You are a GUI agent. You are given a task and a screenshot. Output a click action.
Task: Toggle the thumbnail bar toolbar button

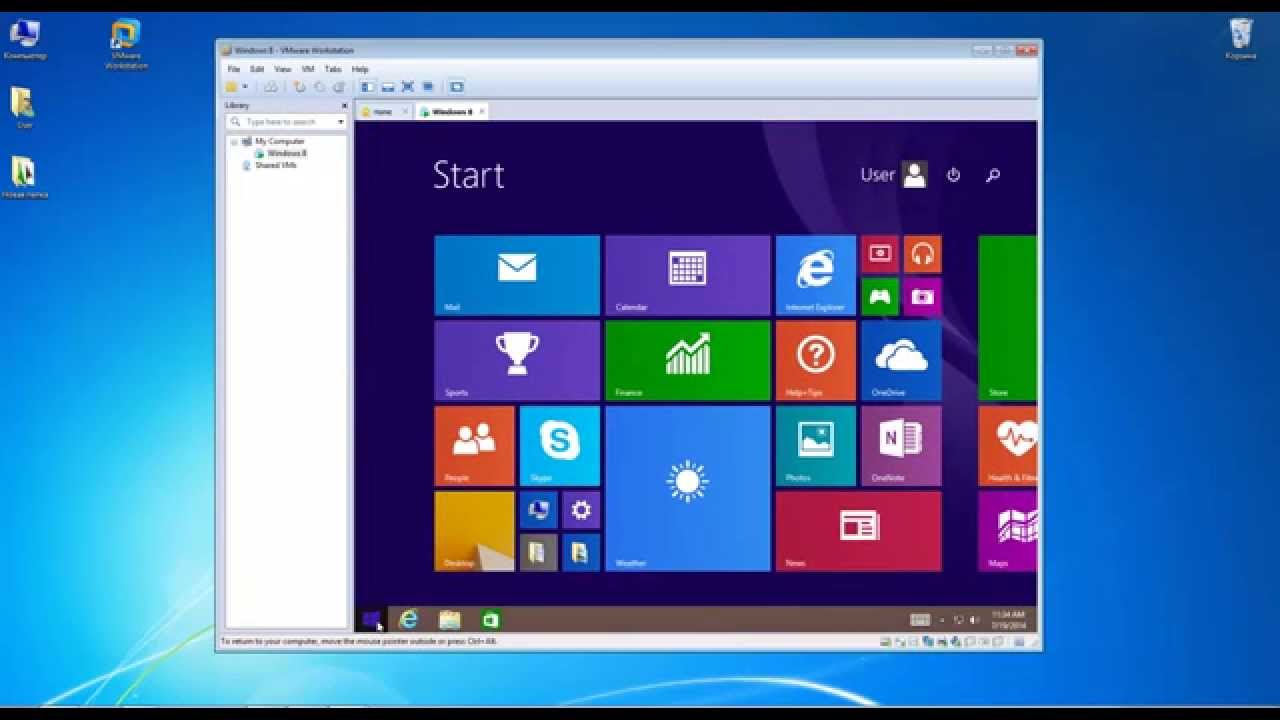click(388, 87)
